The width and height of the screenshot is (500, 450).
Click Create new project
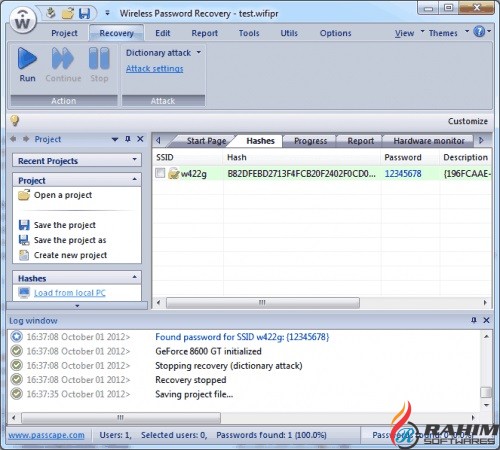point(70,255)
